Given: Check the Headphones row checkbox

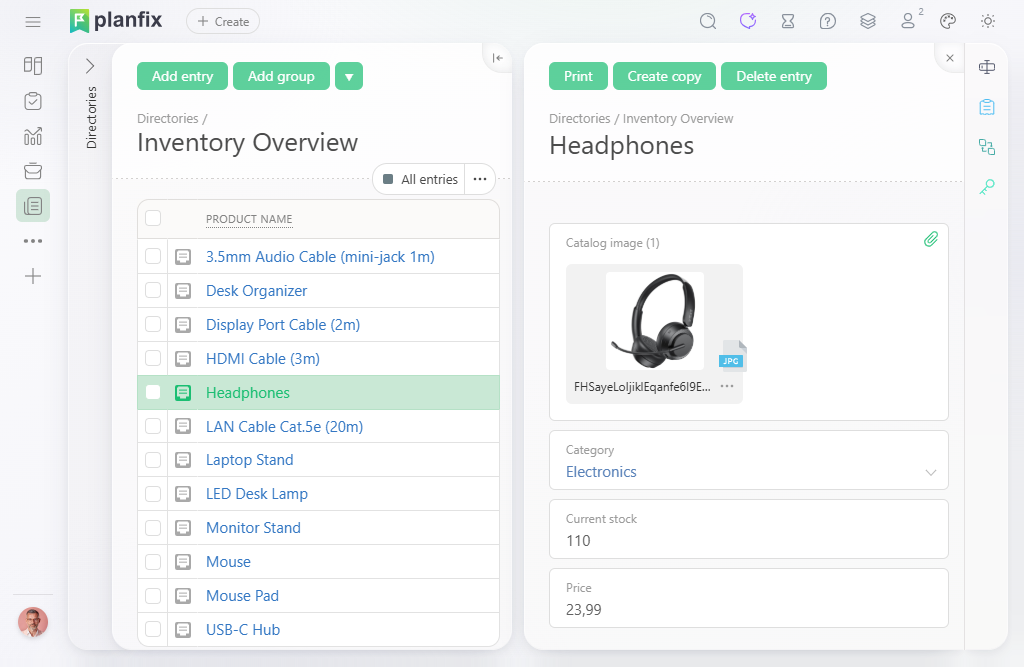Looking at the screenshot, I should click(x=153, y=392).
